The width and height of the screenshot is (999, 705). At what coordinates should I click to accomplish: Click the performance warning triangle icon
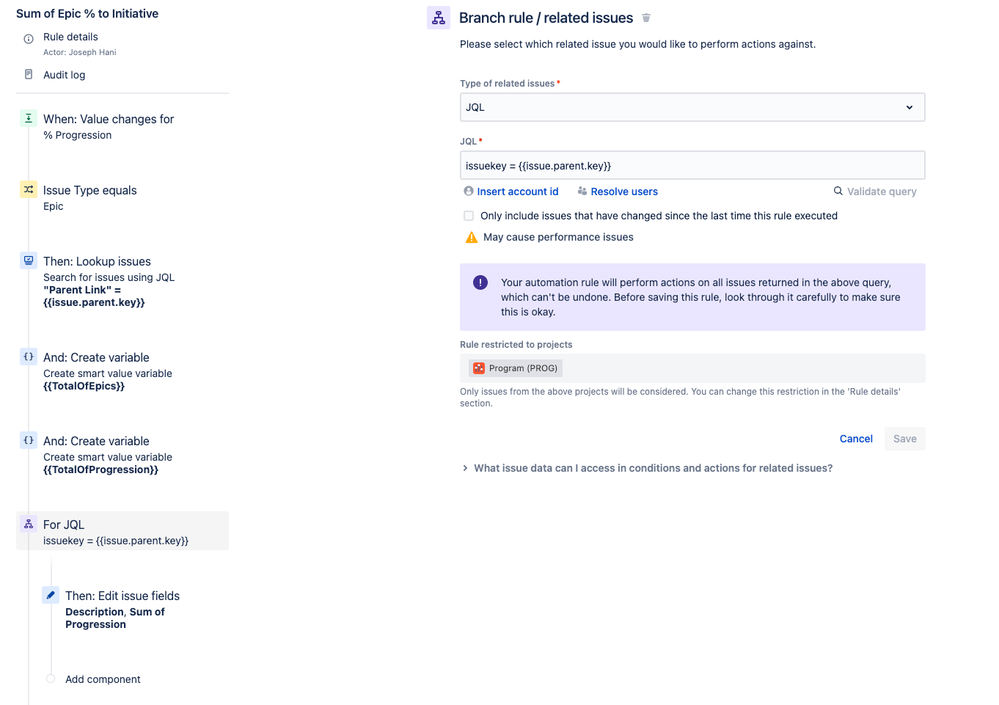coord(471,238)
